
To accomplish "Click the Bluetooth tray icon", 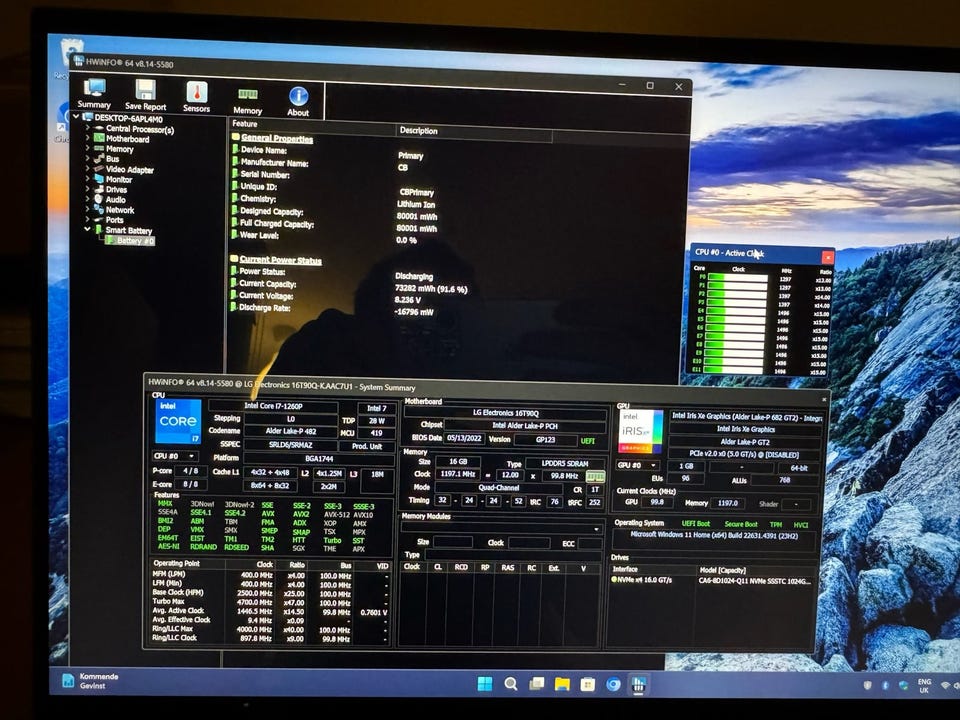I will pyautogui.click(x=885, y=685).
